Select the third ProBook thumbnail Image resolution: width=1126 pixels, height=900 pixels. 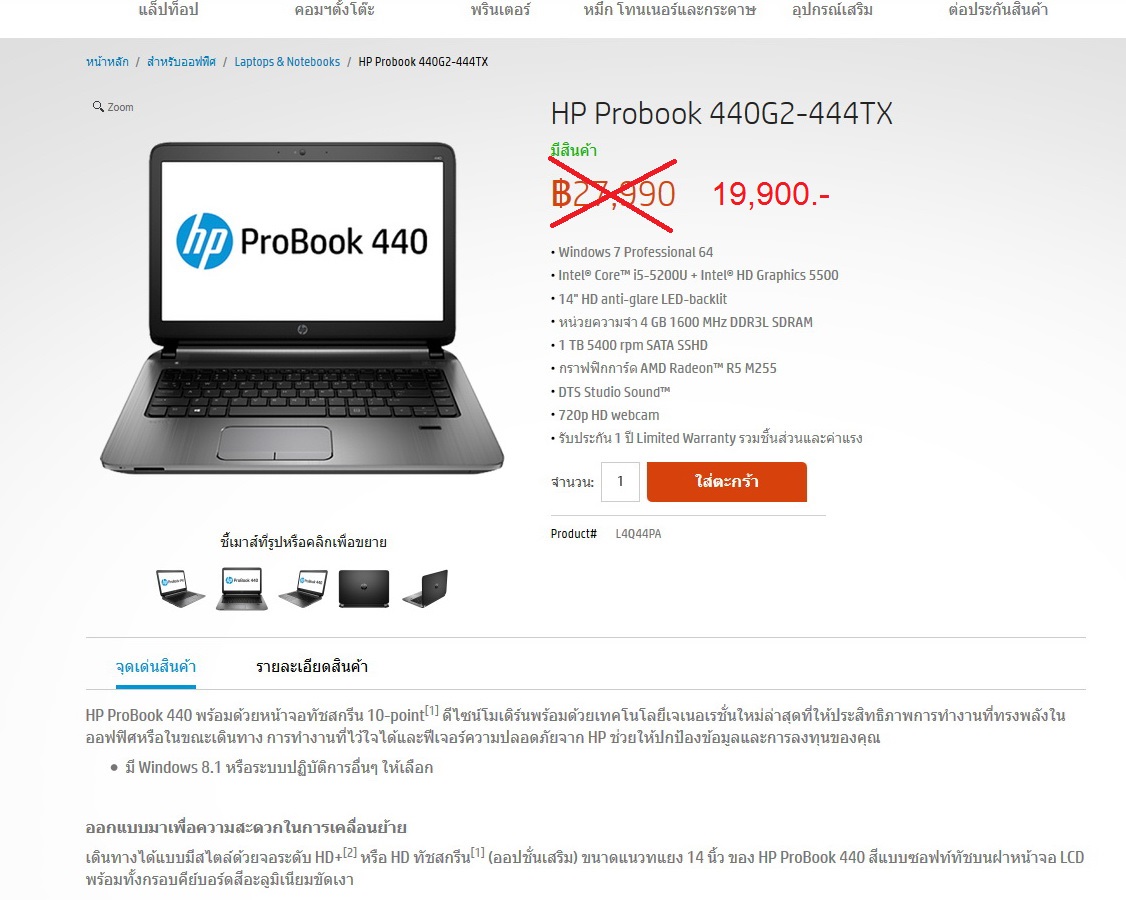tap(304, 588)
